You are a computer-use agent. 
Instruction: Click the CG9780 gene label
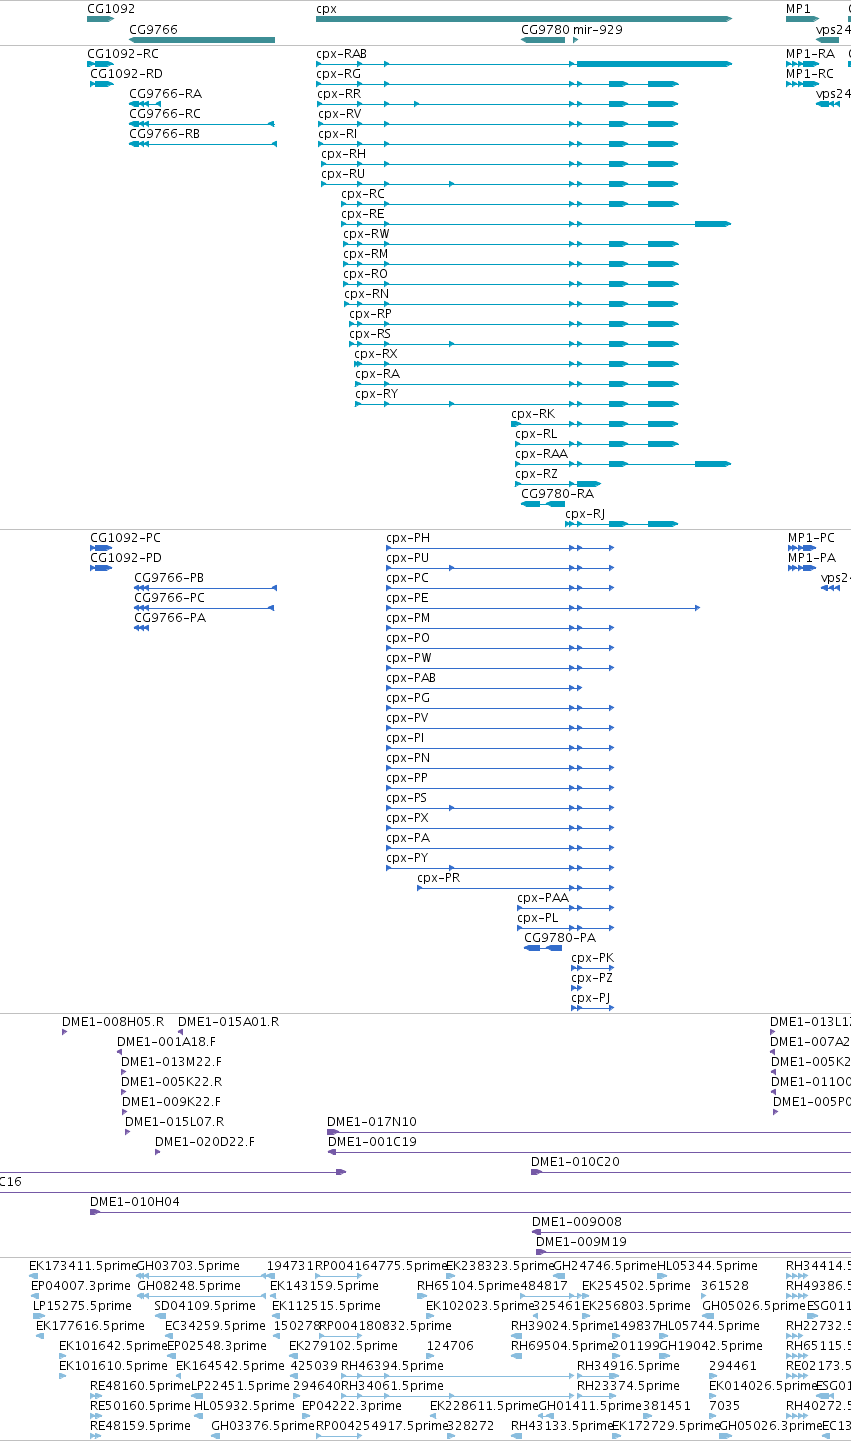(545, 30)
